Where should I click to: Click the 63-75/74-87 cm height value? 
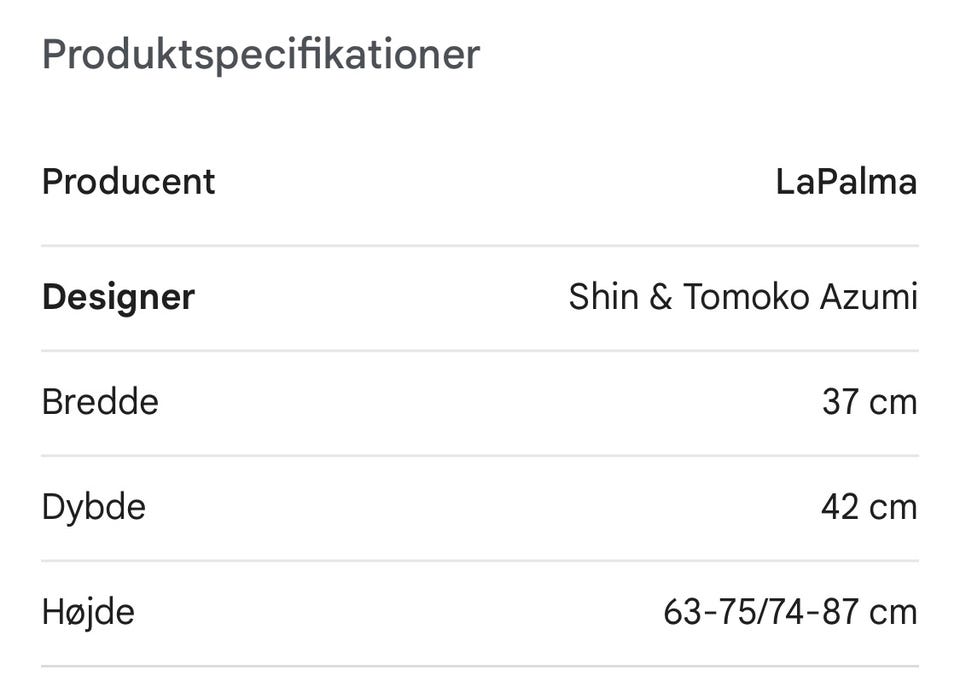click(x=790, y=612)
